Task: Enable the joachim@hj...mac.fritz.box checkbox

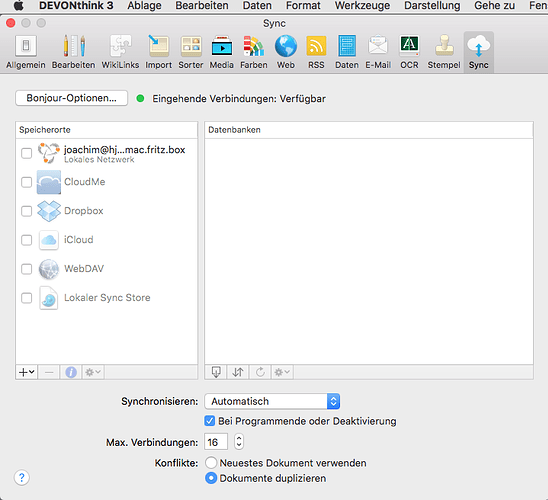Action: 27,153
